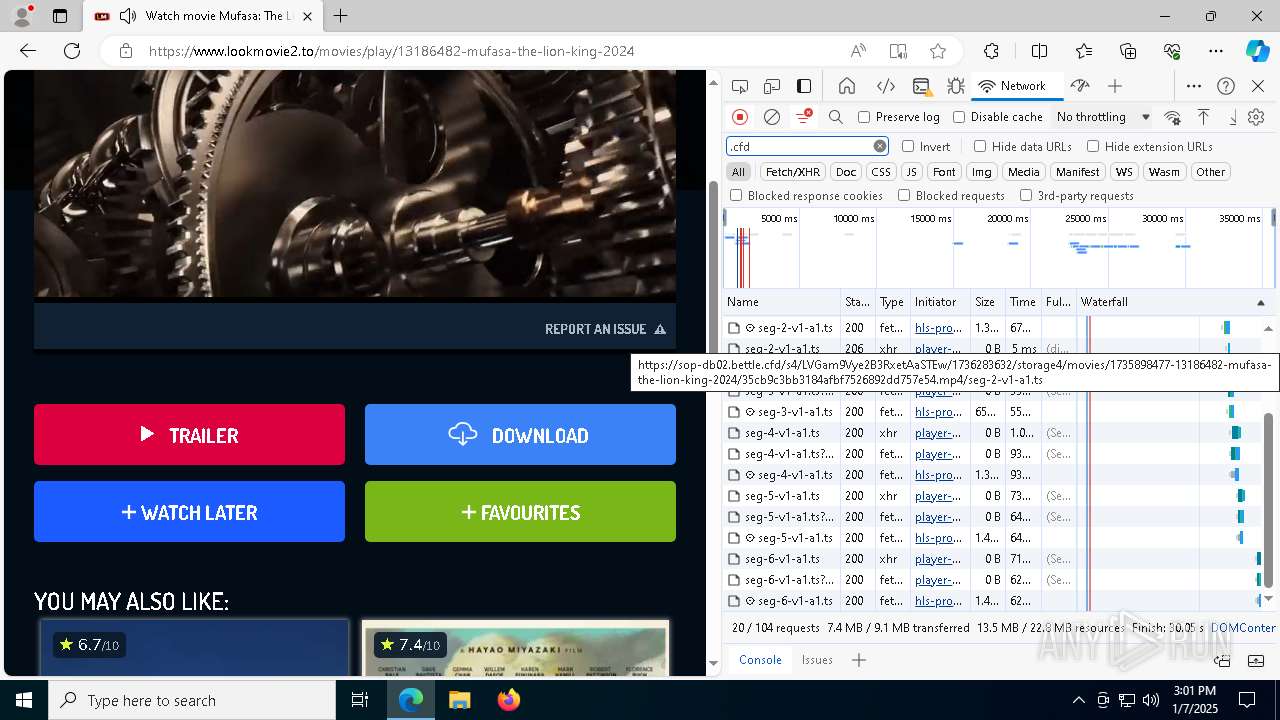Expand quick view drawer plus button
This screenshot has height=720, width=1280.
[858, 660]
